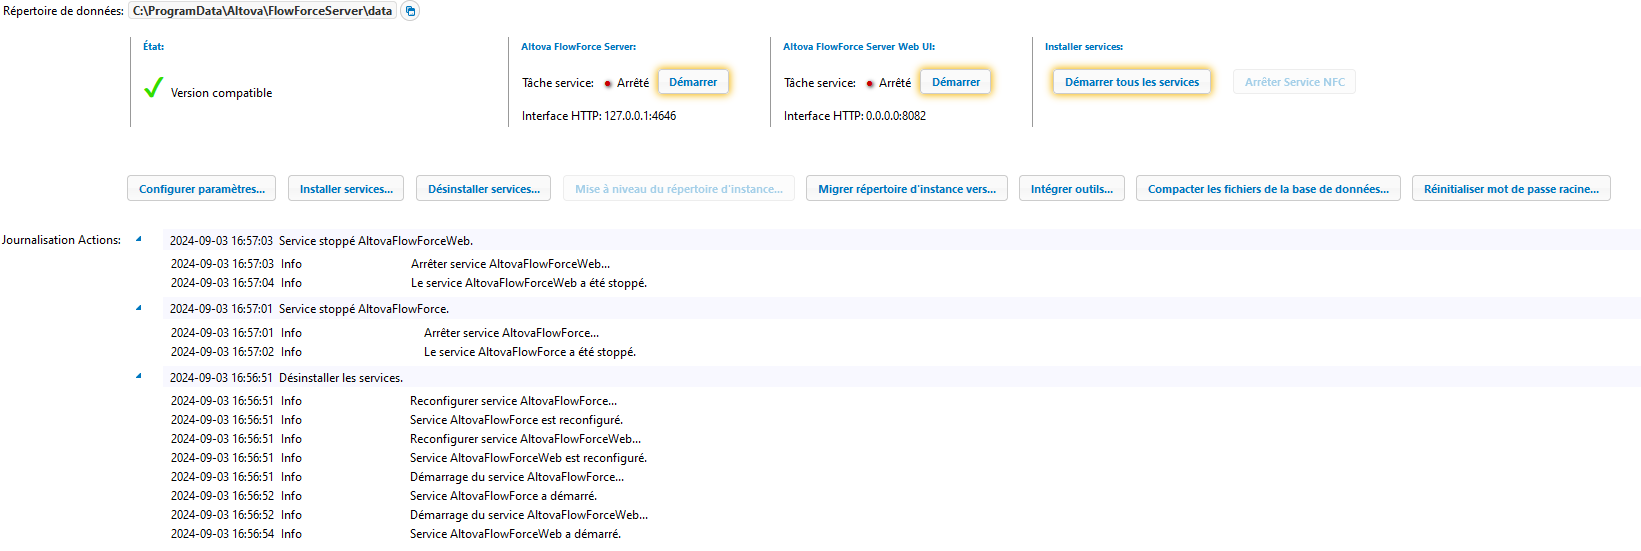Click the green Version compatible checkmark
Viewport: 1641px width, 551px height.
[x=153, y=89]
